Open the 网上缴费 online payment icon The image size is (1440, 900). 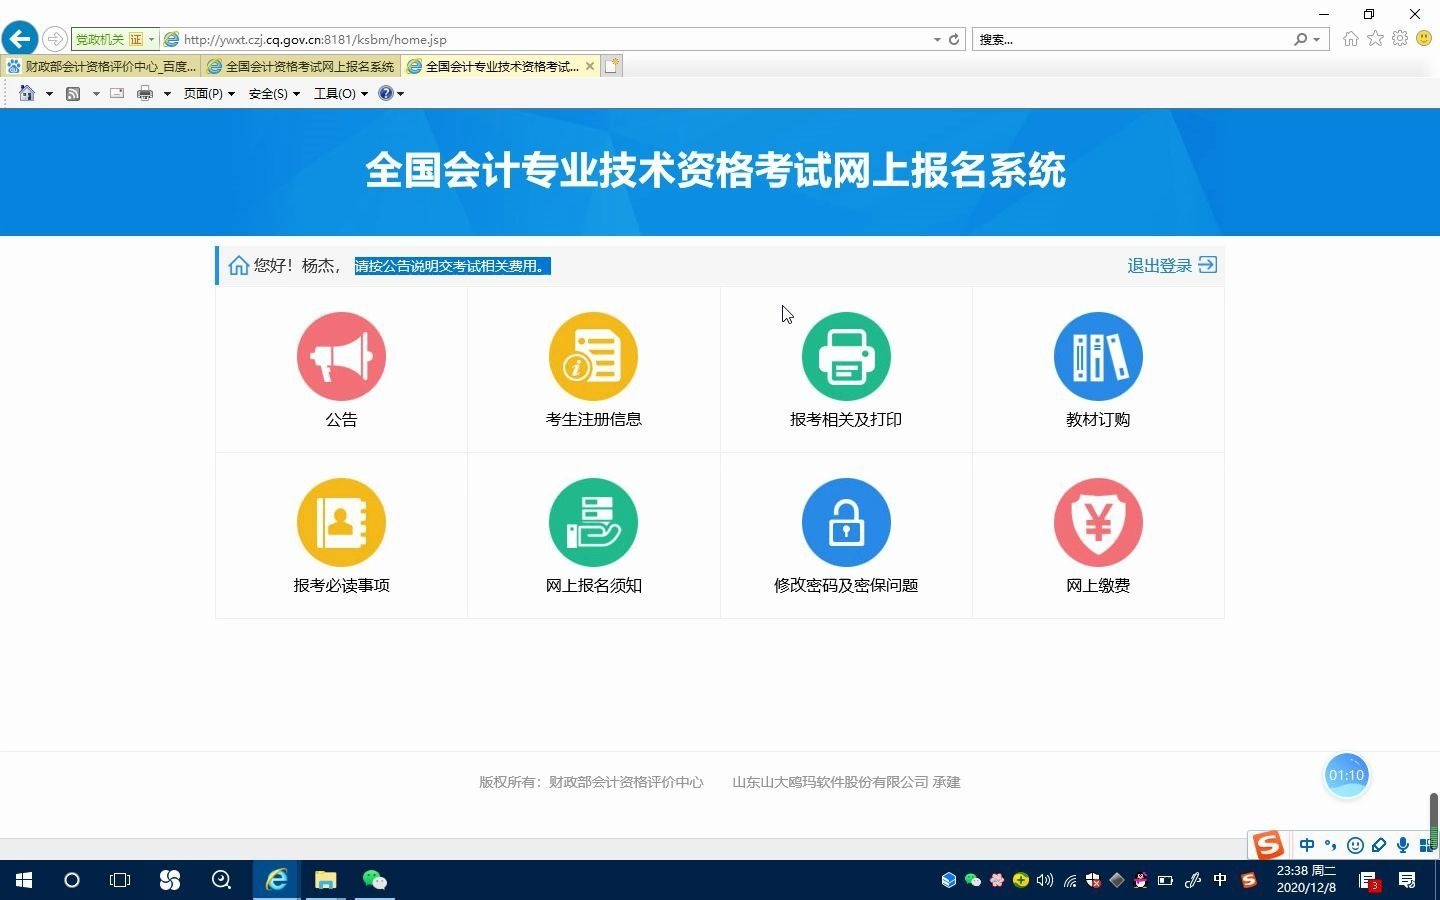1097,521
